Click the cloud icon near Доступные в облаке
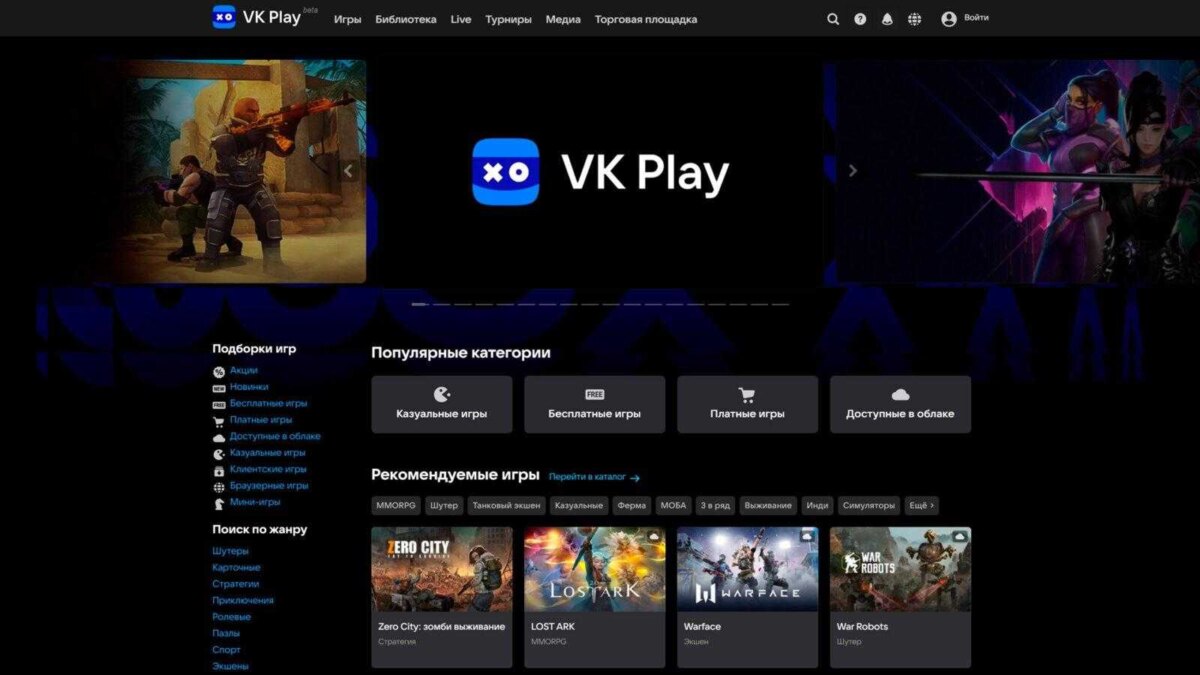Screen dimensions: 1200x675 tap(219, 436)
